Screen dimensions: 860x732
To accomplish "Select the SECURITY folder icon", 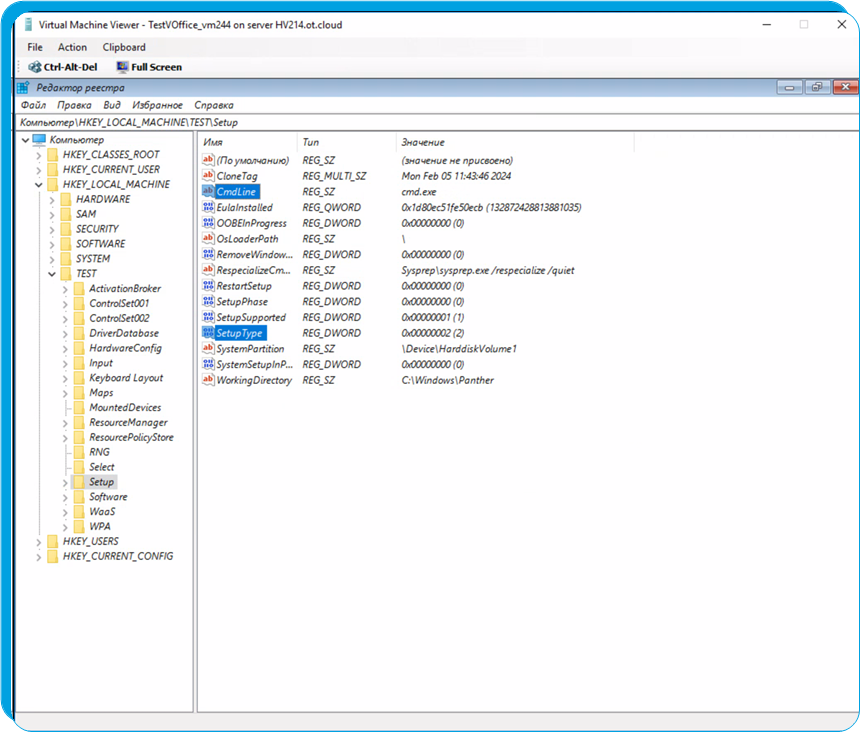I will click(x=66, y=229).
